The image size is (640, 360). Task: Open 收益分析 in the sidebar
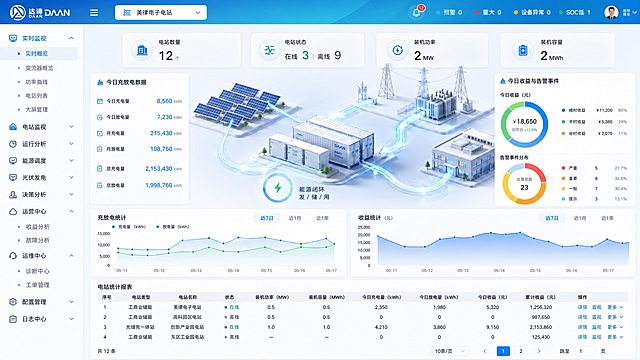(38, 227)
